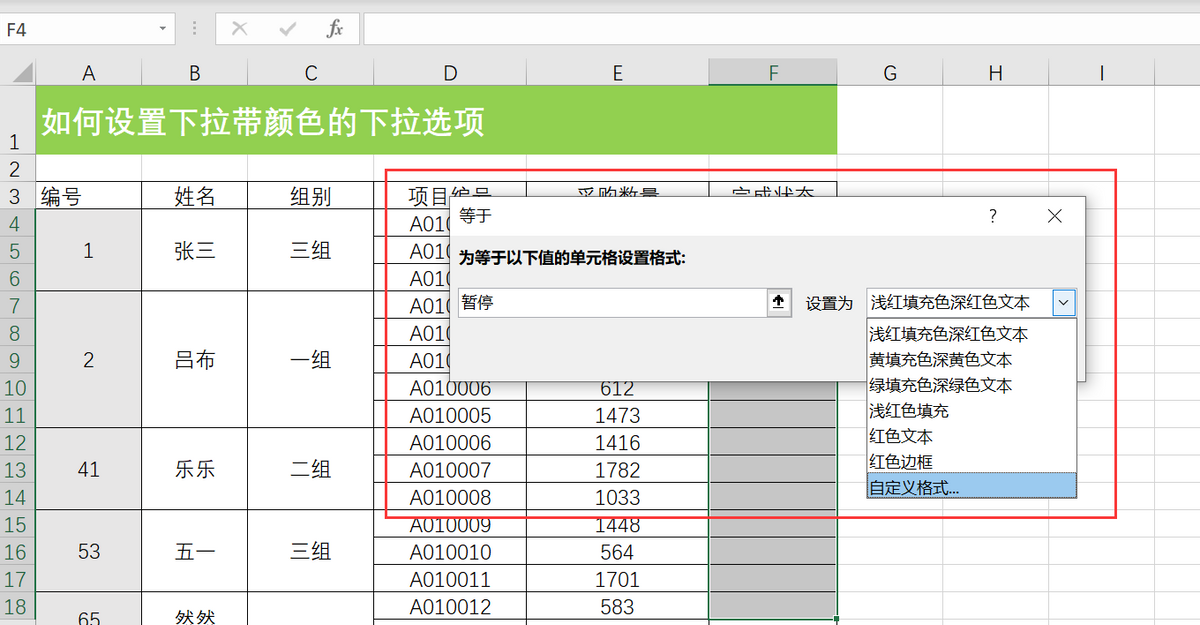Screen dimensions: 1200x625
Task: Click into the formula bar input area
Action: point(780,29)
